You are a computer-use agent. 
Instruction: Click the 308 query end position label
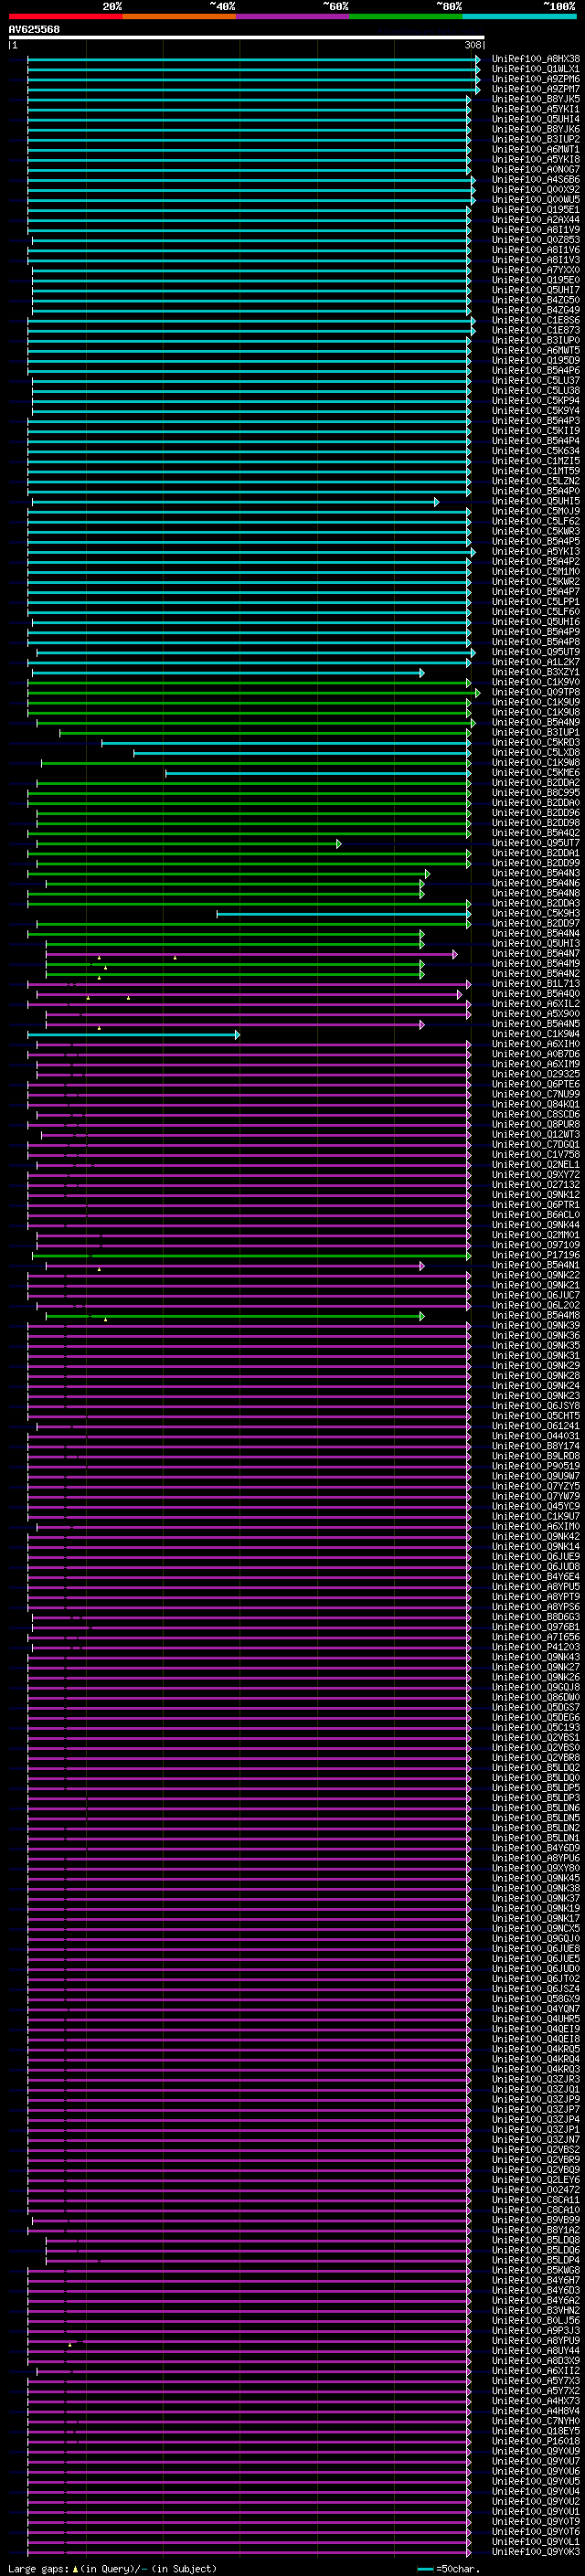pyautogui.click(x=474, y=45)
